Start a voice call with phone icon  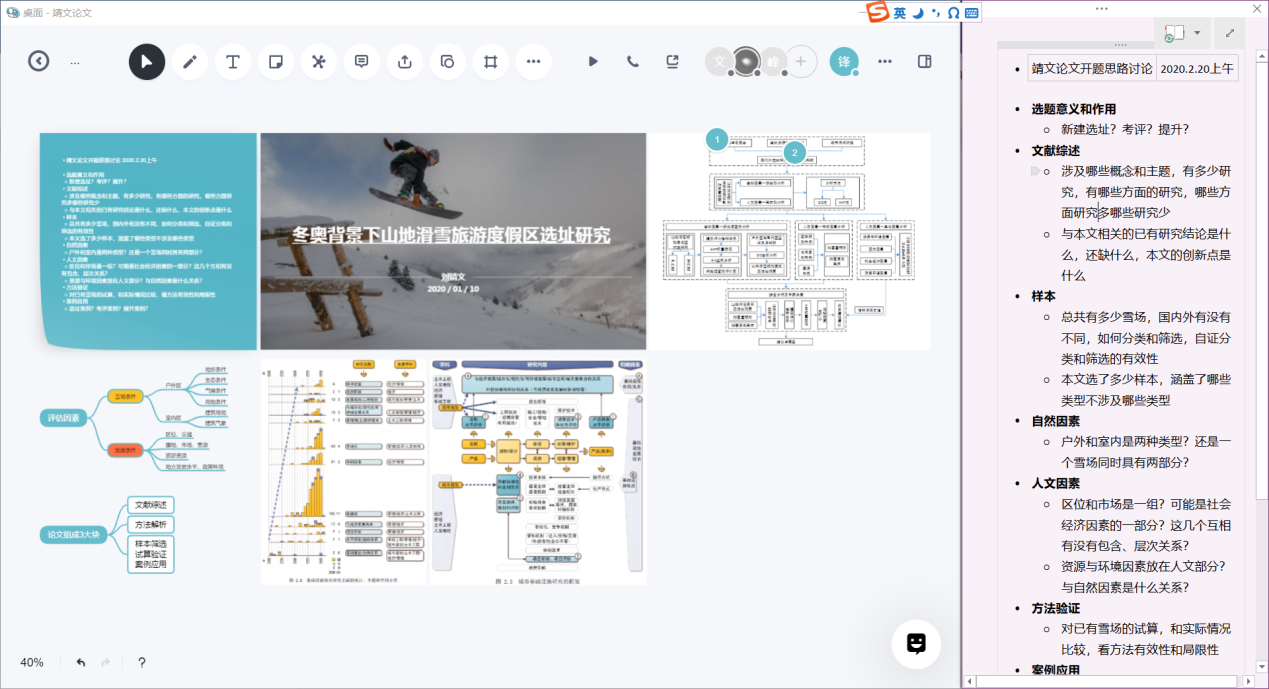(633, 62)
